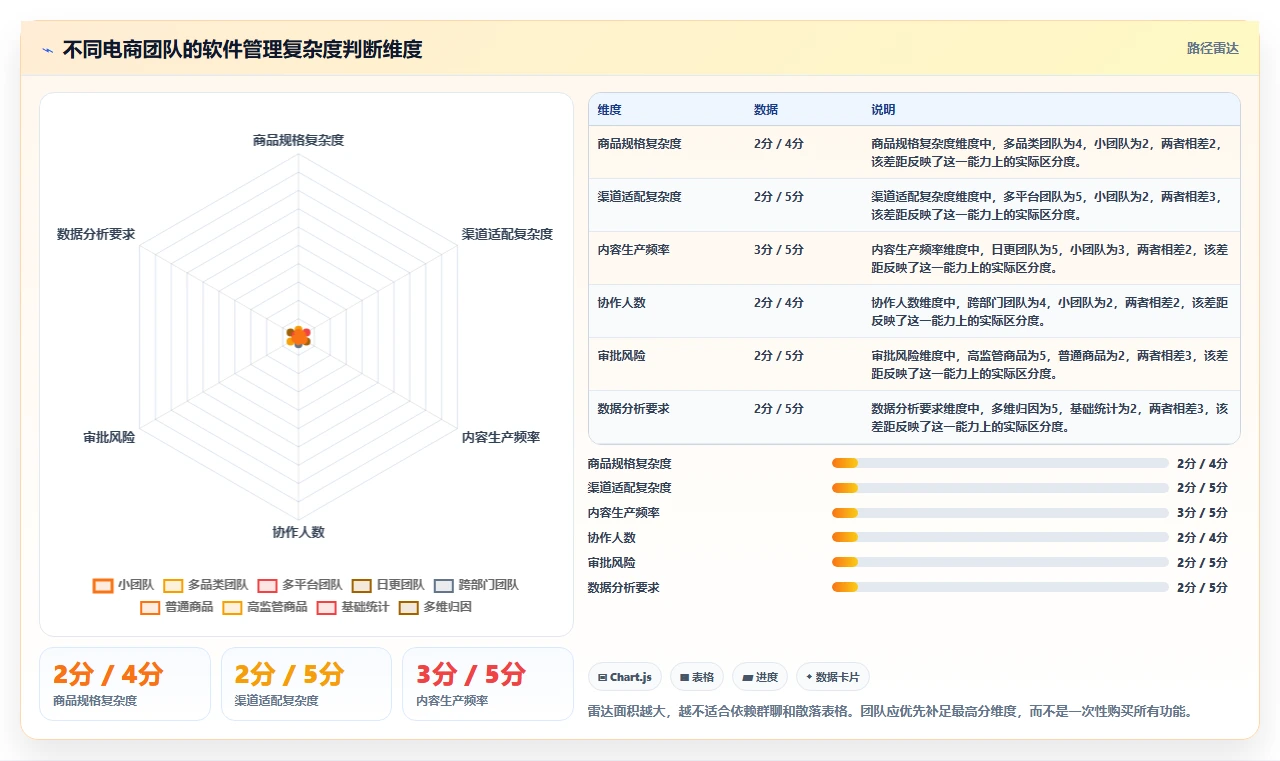Toggle the 多维归因 legend entry

pyautogui.click(x=434, y=607)
